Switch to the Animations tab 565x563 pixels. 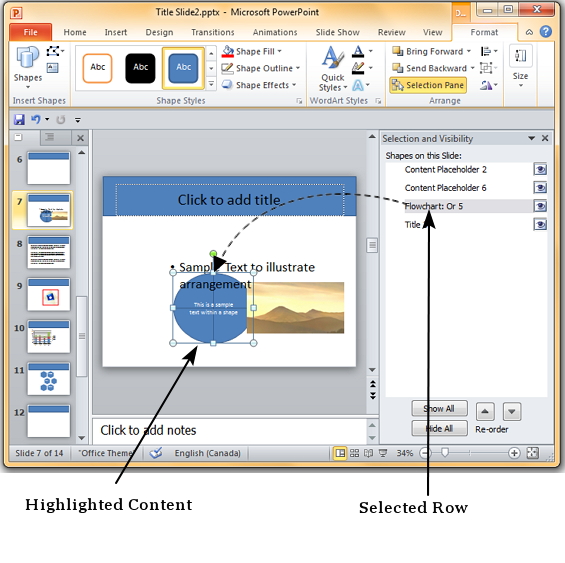pos(275,32)
